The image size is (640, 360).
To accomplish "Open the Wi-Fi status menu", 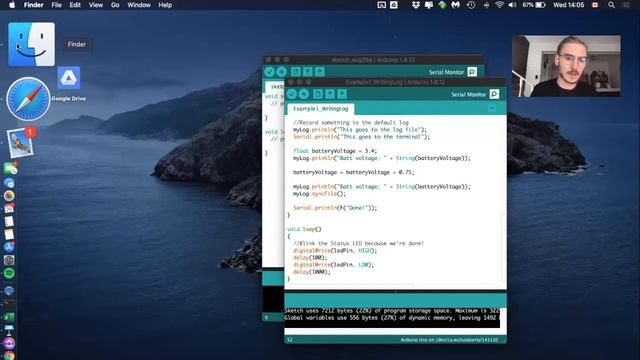I will click(x=499, y=5).
